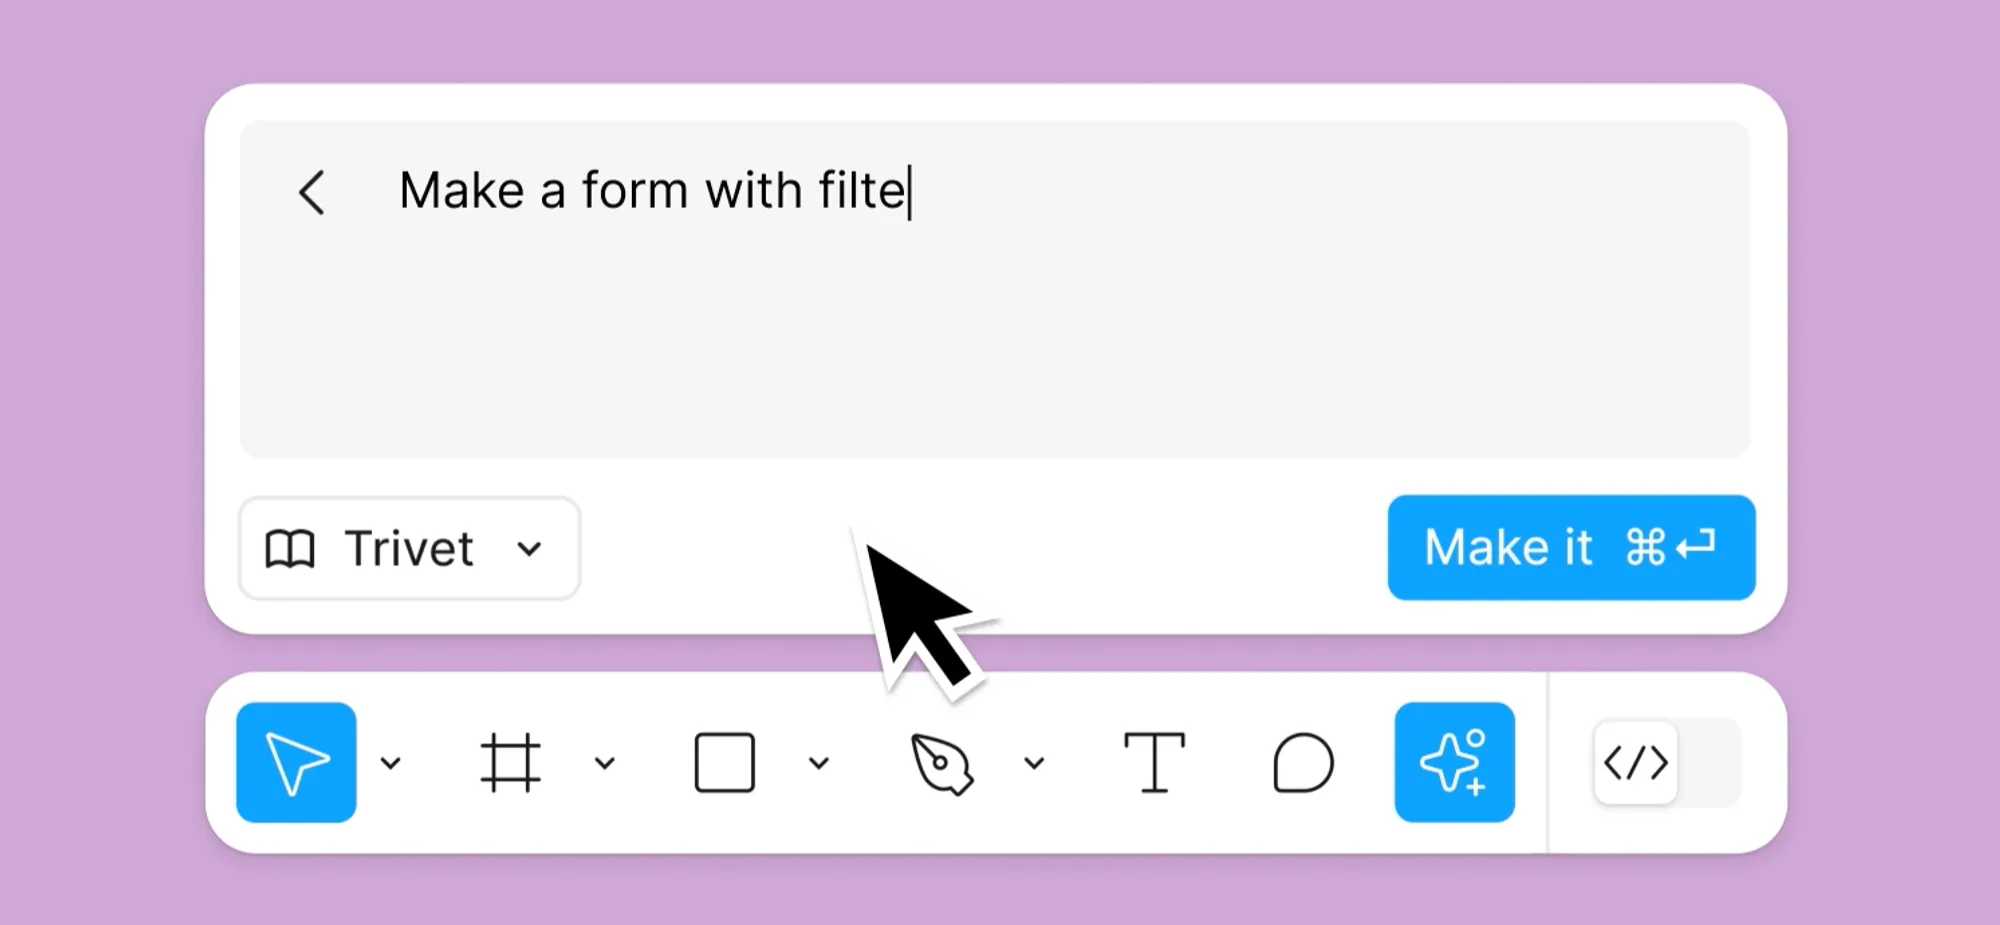This screenshot has width=2000, height=925.
Task: Expand Move tool options chevron
Action: tap(391, 763)
